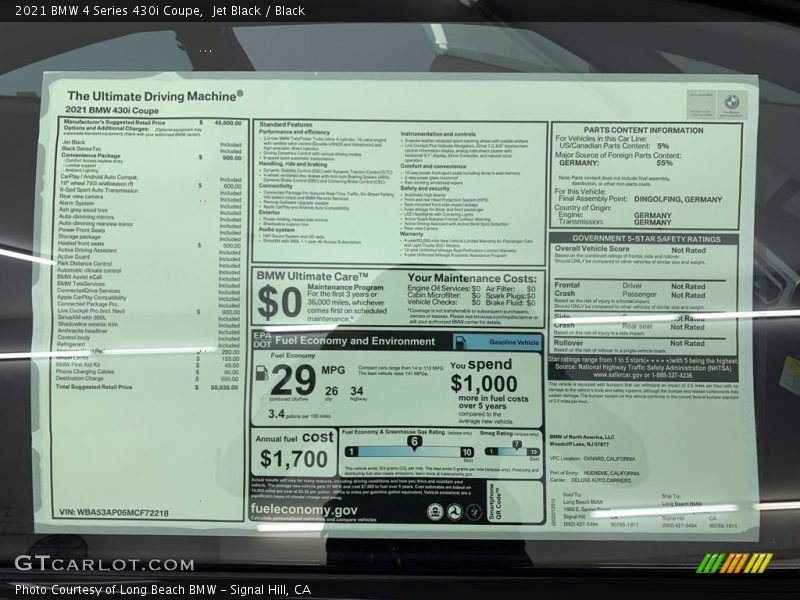Select the "2021 BMW 430i Coupe" model line
Image resolution: width=800 pixels, height=600 pixels.
pos(112,110)
